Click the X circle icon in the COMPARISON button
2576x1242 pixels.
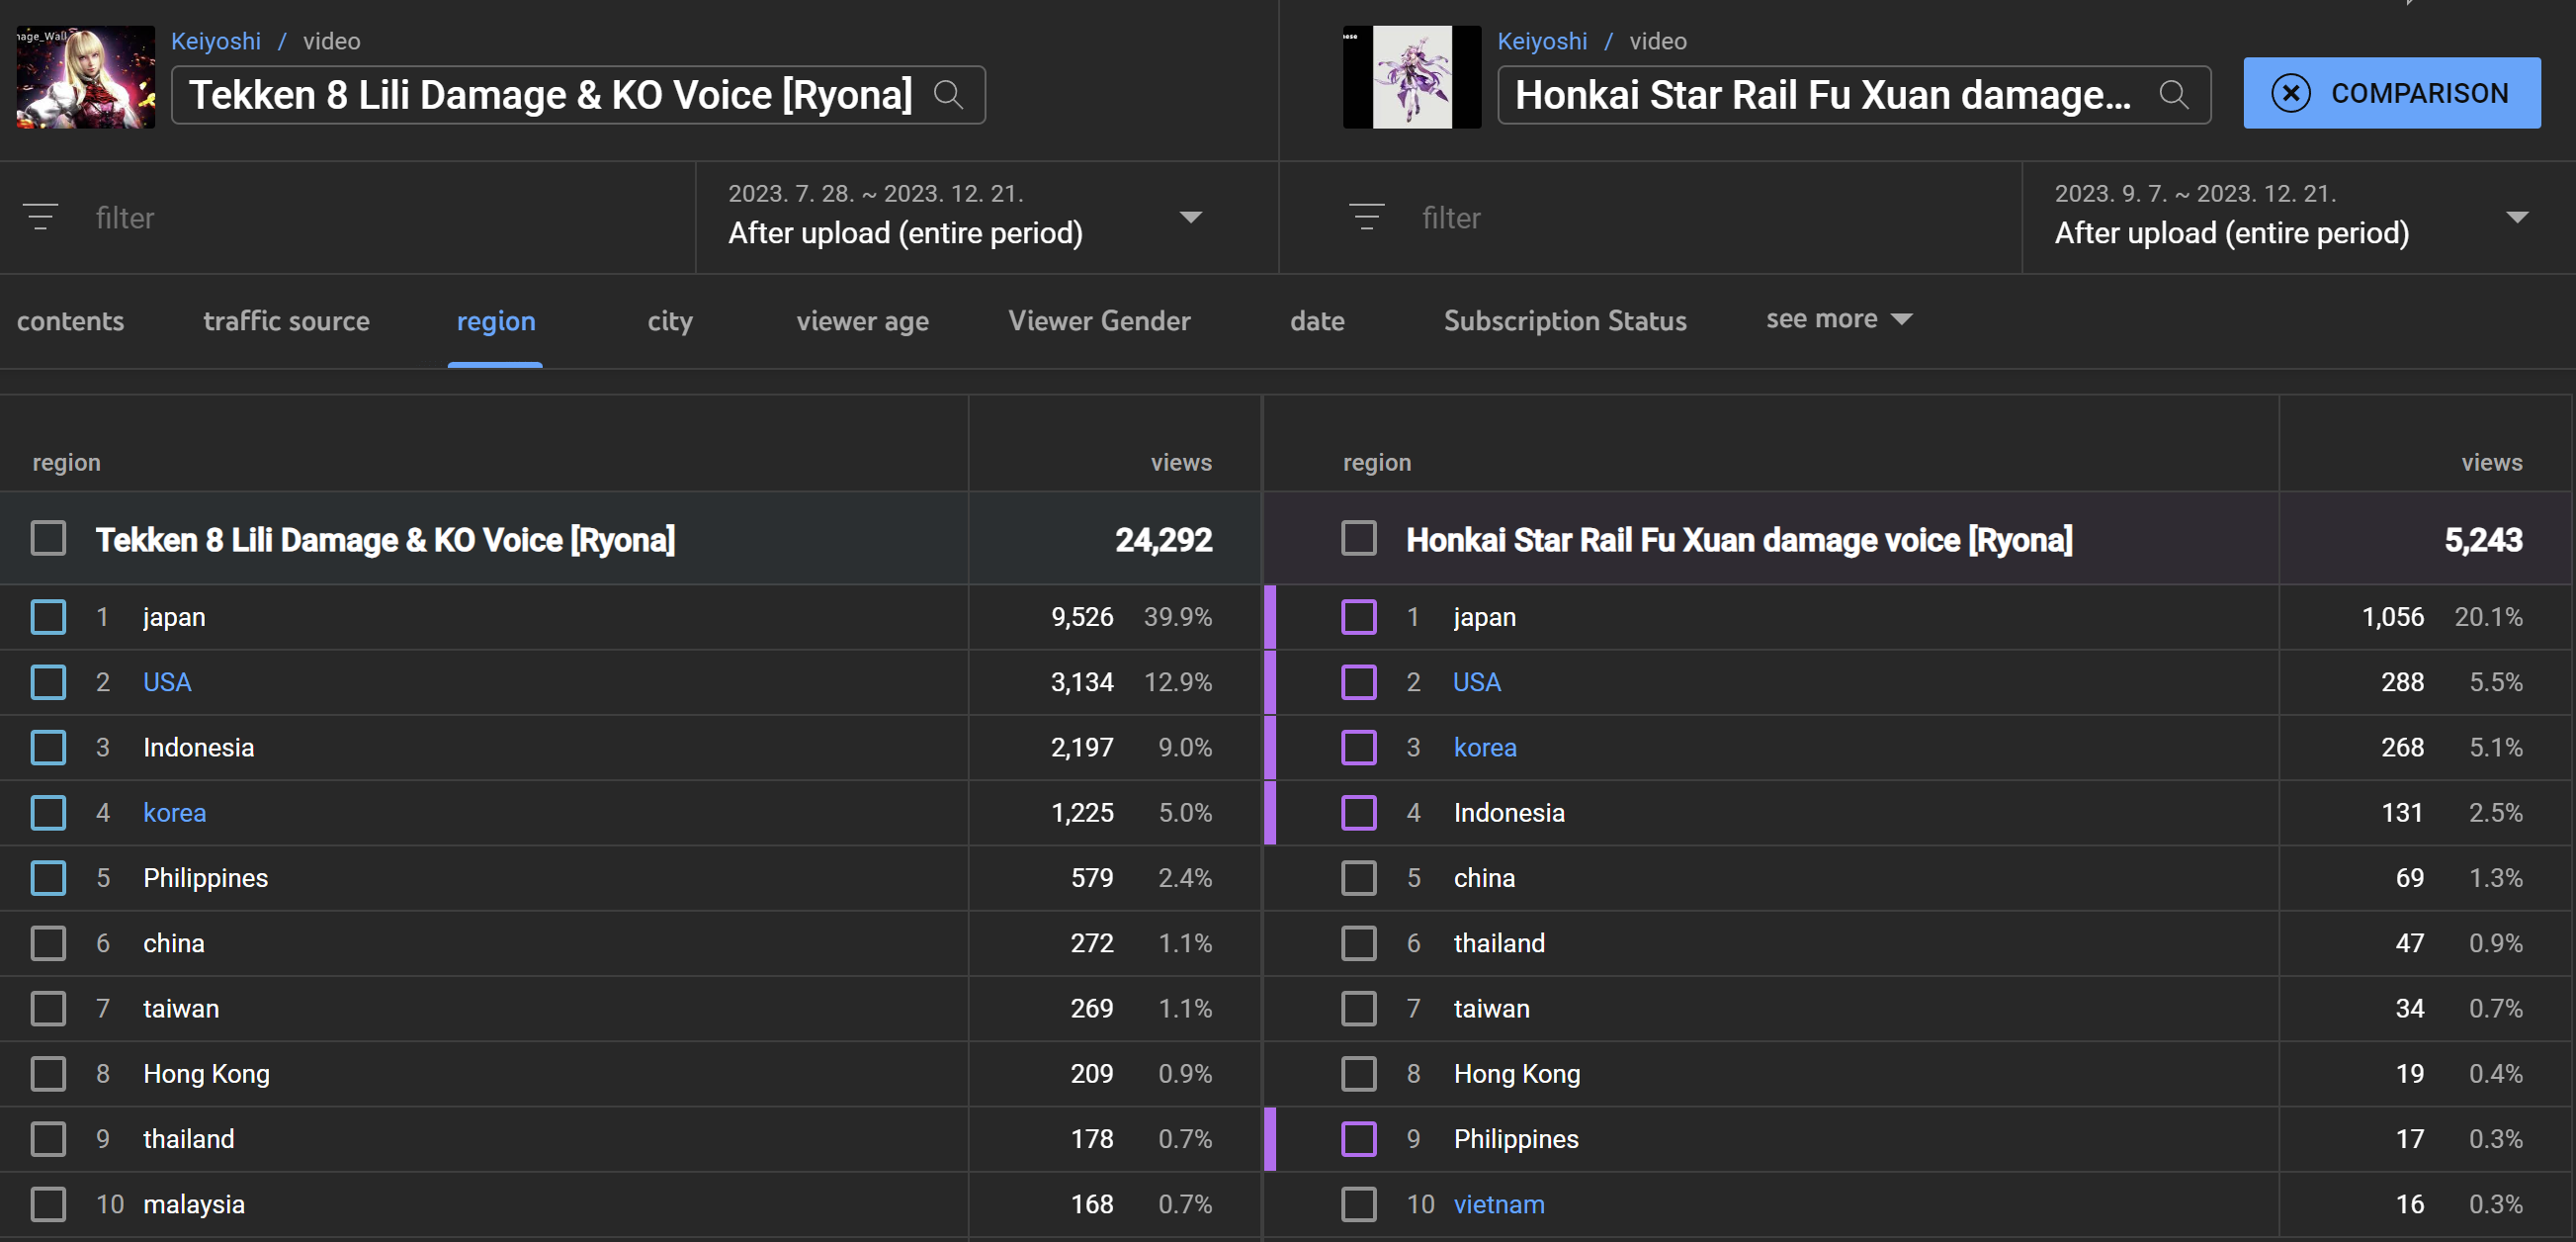(2290, 93)
